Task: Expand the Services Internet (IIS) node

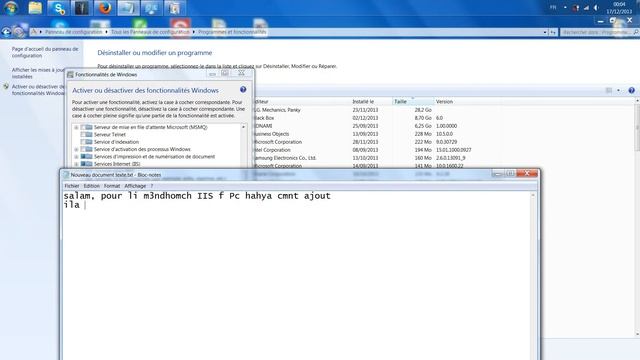Action: tap(76, 164)
